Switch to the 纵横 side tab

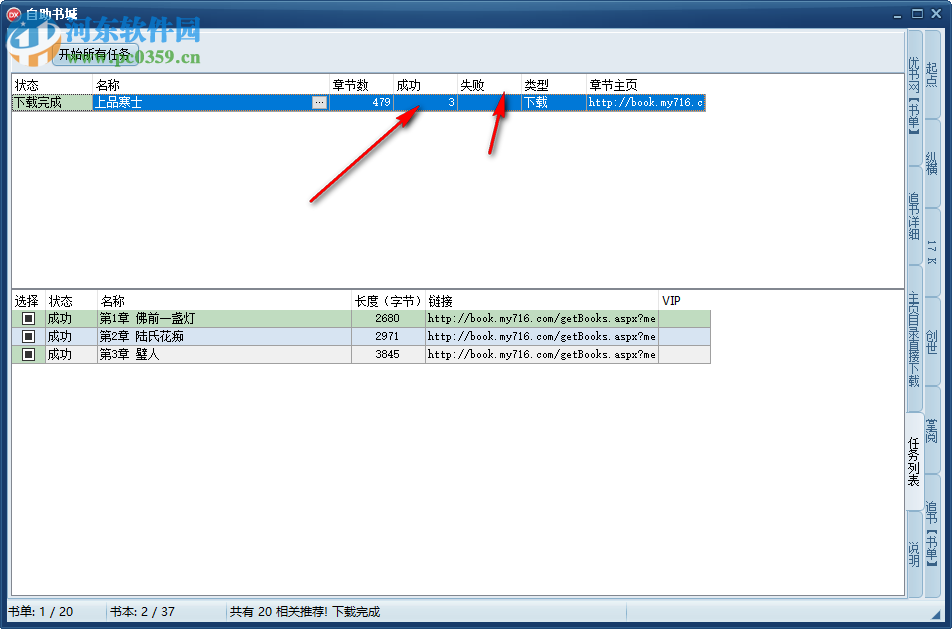coord(932,163)
